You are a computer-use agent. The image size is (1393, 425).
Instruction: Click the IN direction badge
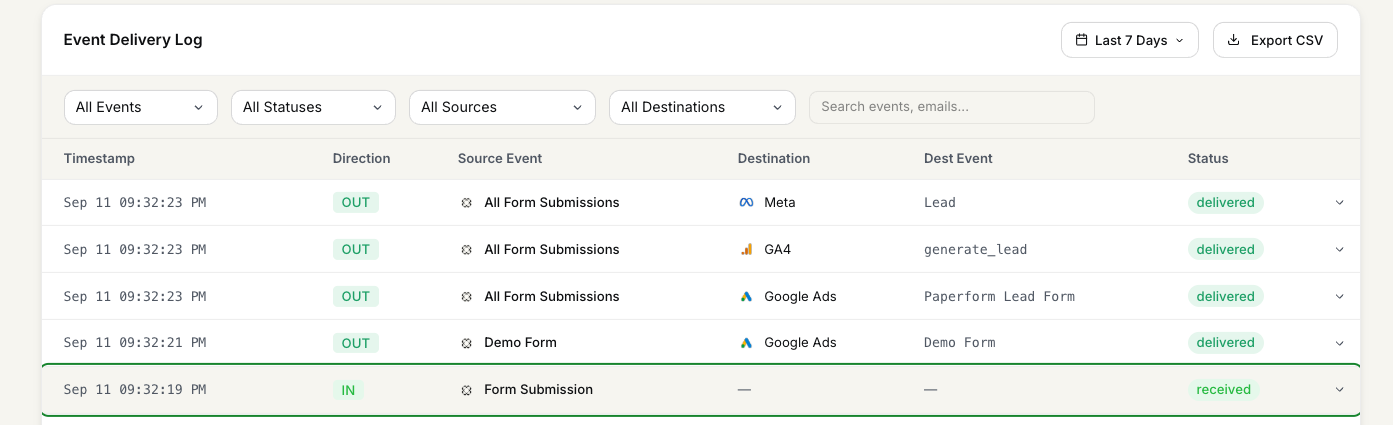click(348, 390)
